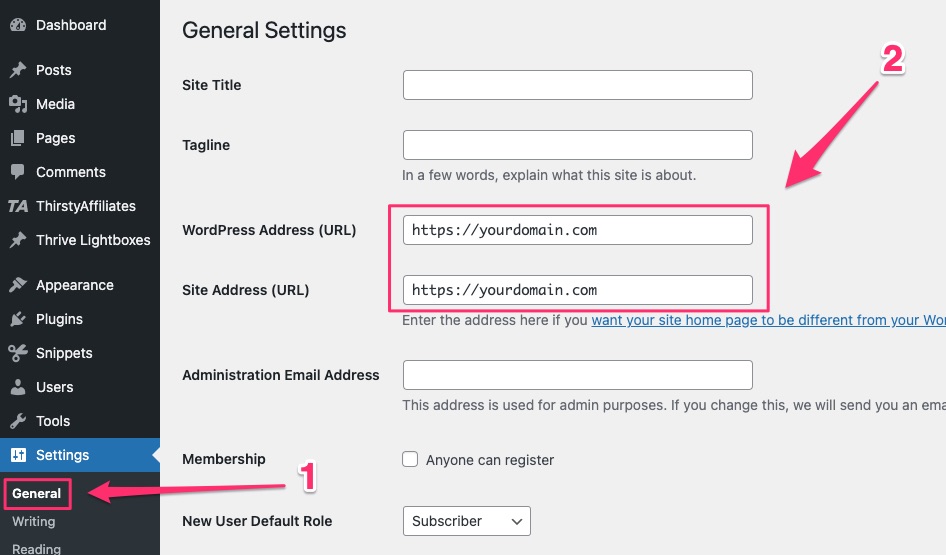Open Reading settings submenu

pos(37,548)
